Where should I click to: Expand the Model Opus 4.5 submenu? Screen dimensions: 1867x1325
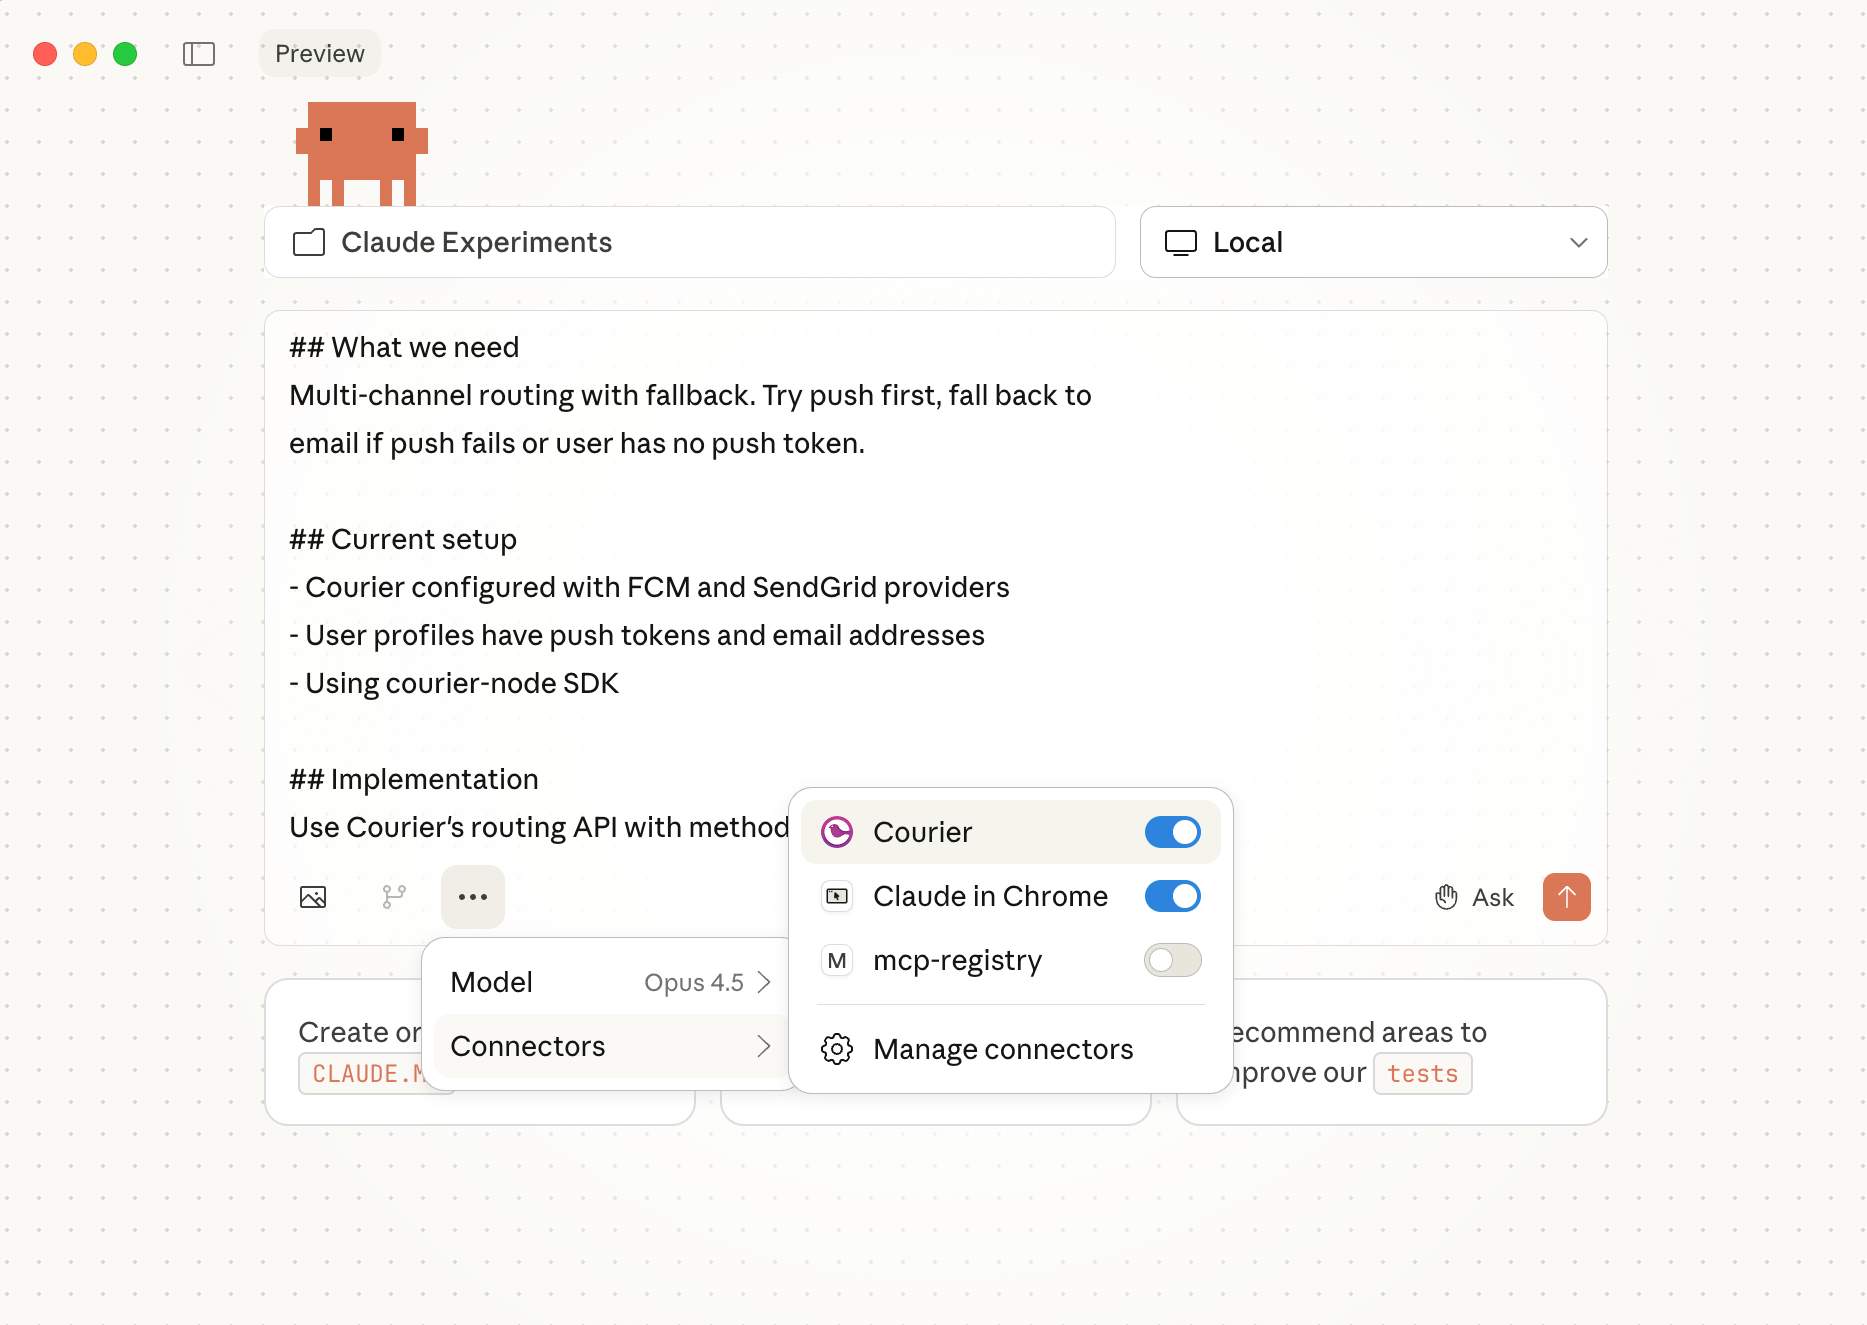pos(610,982)
